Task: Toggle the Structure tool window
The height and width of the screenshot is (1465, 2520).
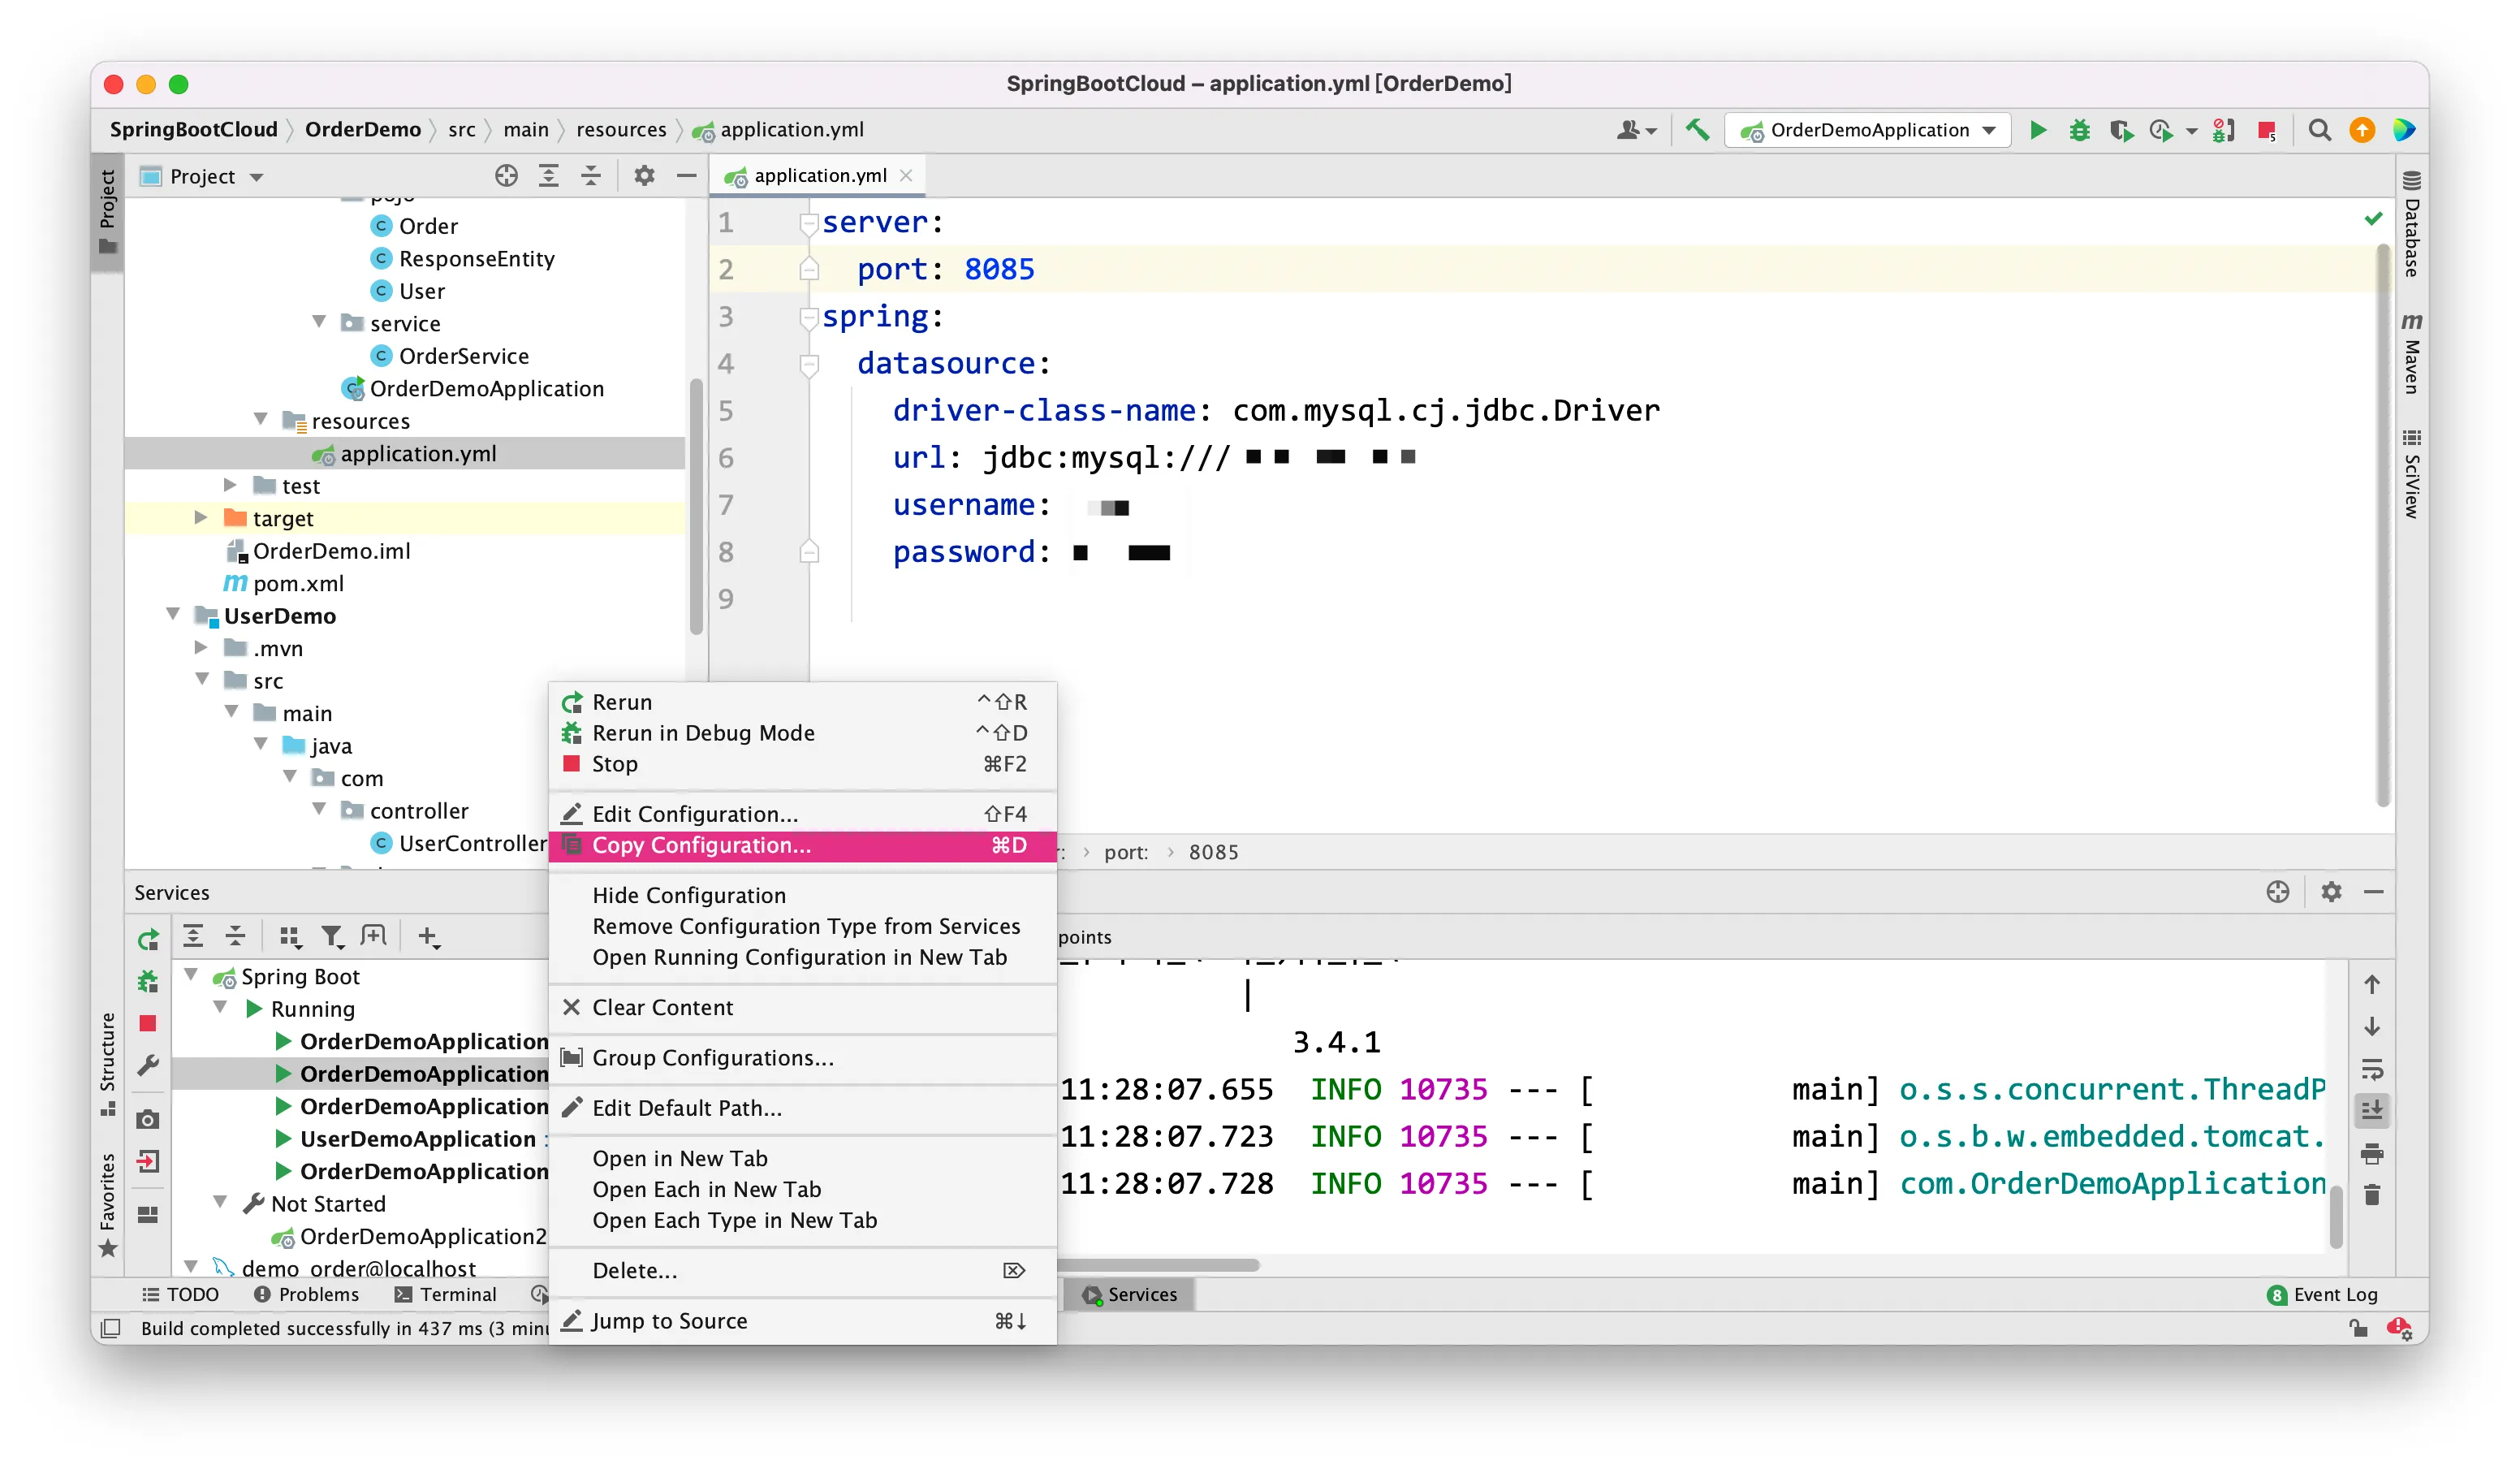Action: 108,1064
